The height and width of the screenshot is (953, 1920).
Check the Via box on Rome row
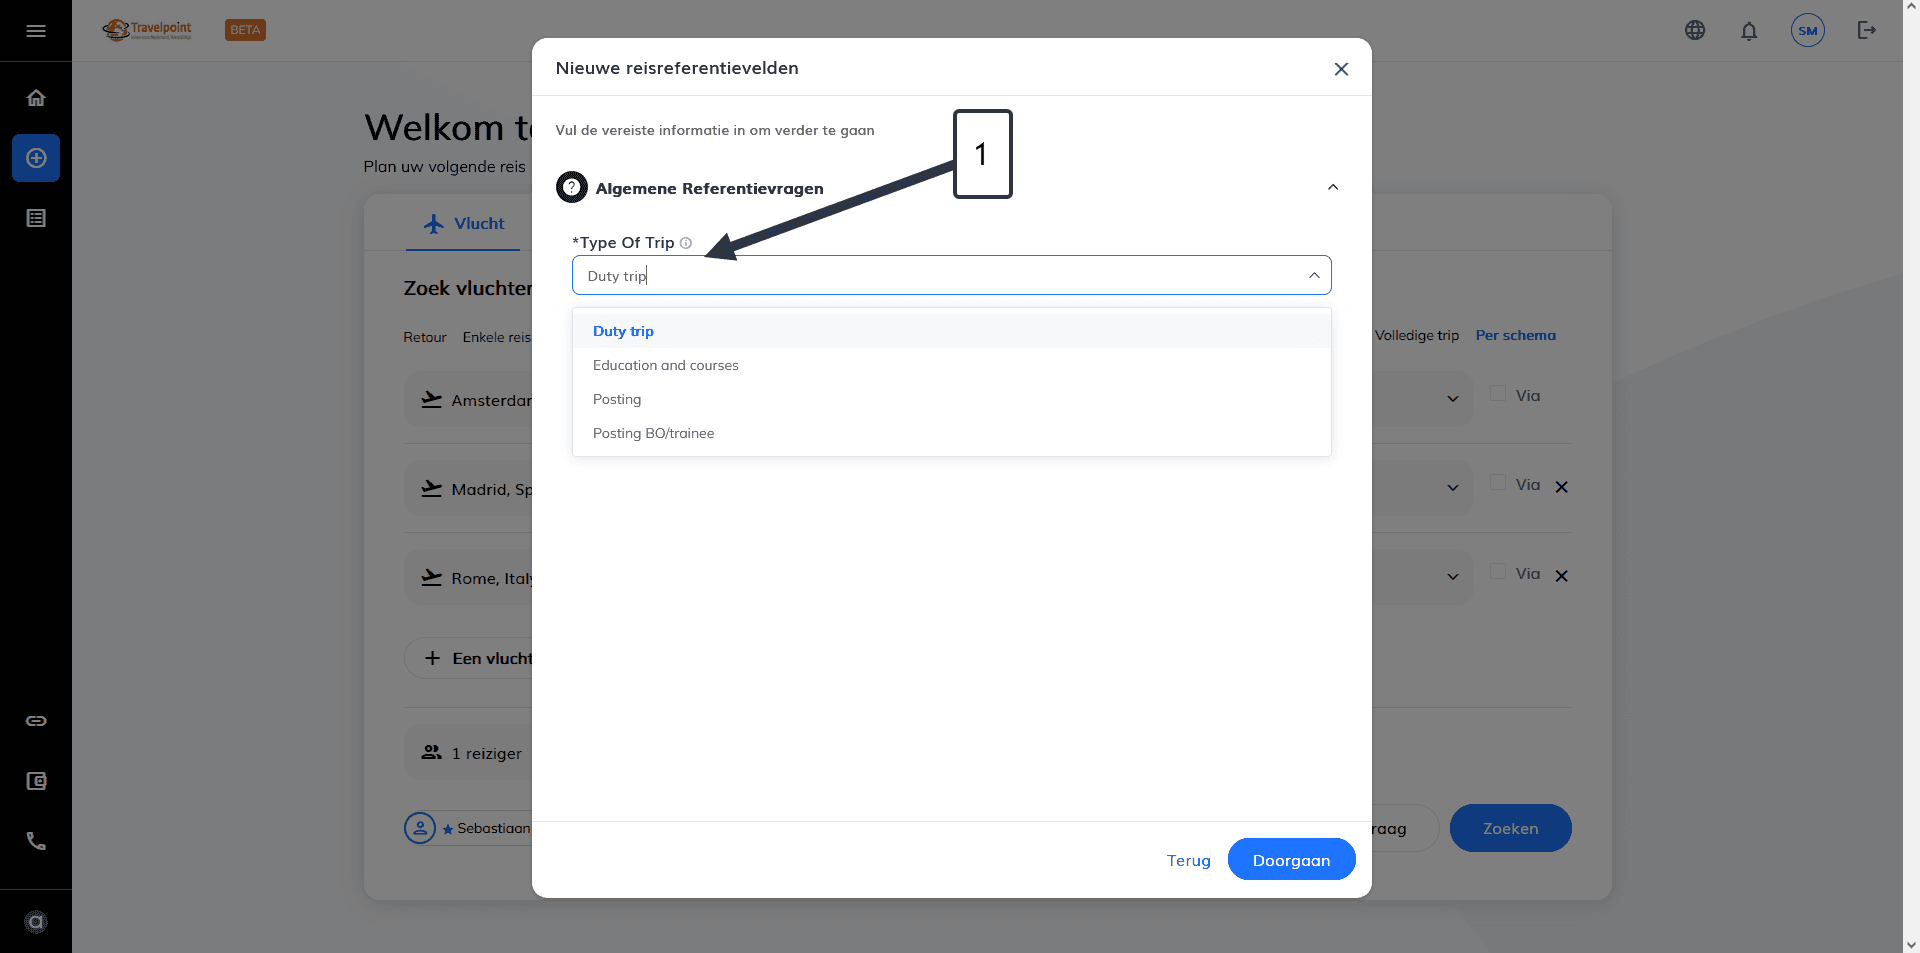(1498, 572)
